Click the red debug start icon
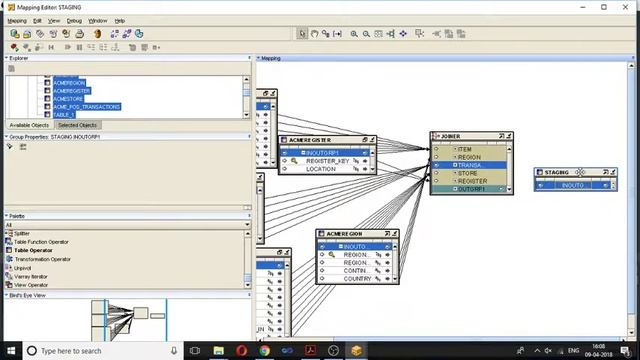The width and height of the screenshot is (640, 360). pyautogui.click(x=14, y=47)
